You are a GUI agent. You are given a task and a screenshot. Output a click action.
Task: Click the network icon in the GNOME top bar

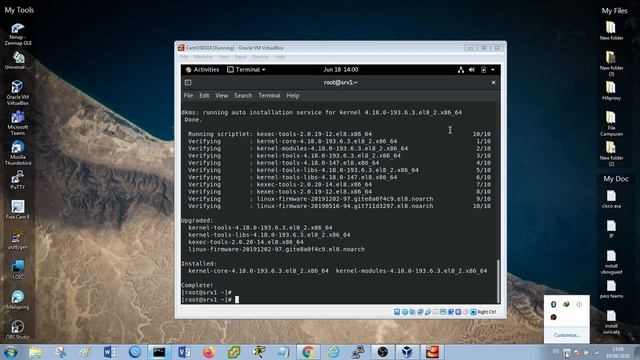point(461,70)
